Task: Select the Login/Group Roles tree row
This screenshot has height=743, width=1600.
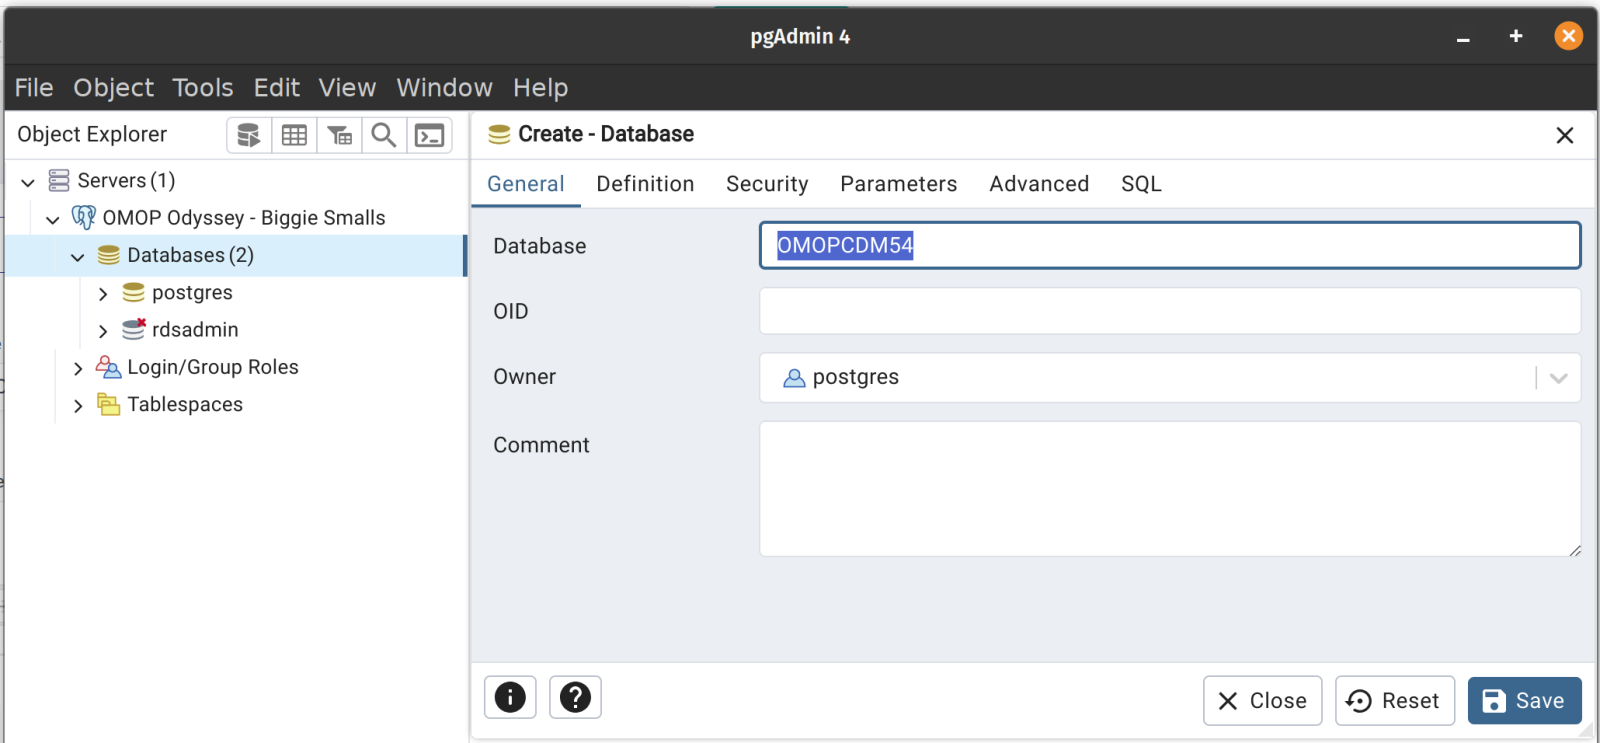Action: [236, 367]
